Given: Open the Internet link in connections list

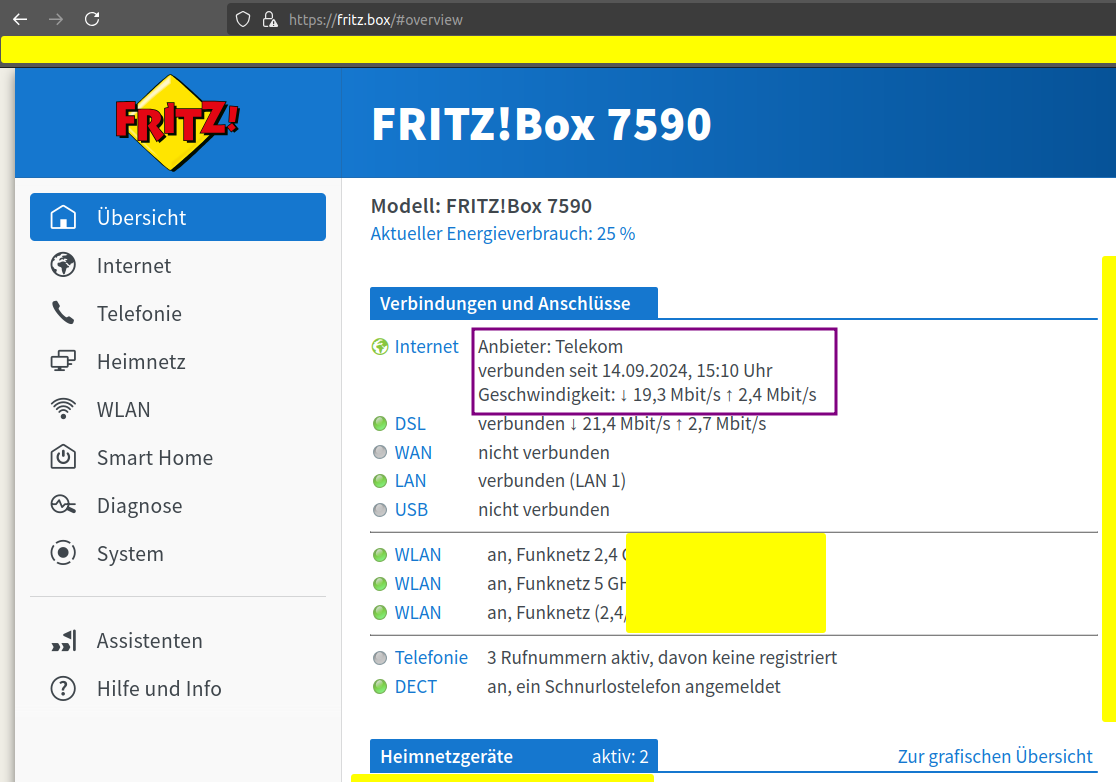Looking at the screenshot, I should click(x=426, y=347).
